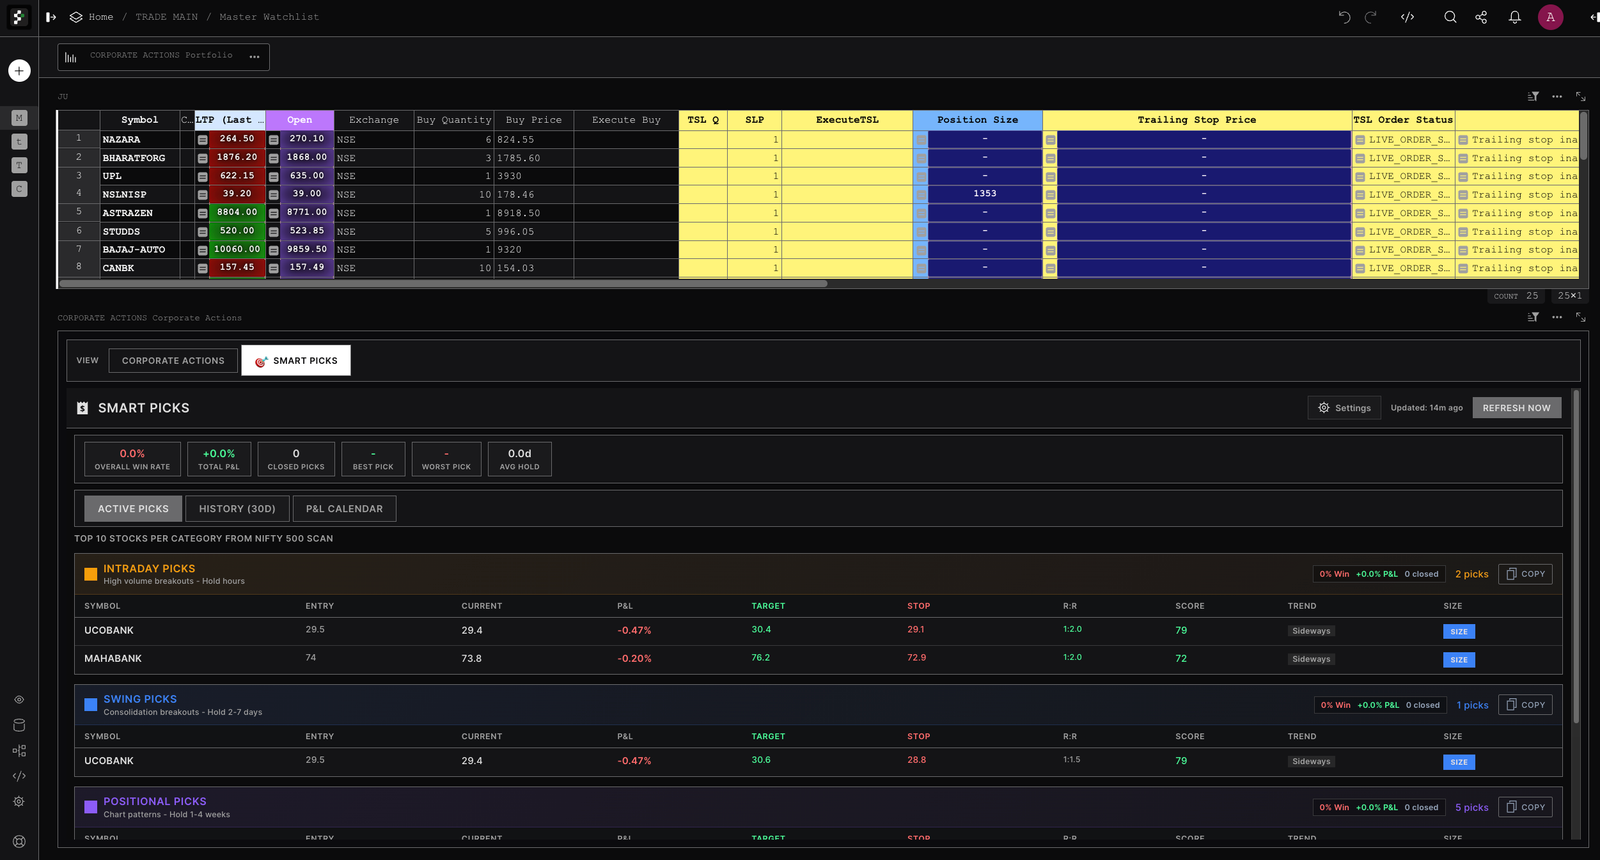The image size is (1600, 860).
Task: Click SIZE button for swing UCOBANK
Action: click(x=1459, y=762)
